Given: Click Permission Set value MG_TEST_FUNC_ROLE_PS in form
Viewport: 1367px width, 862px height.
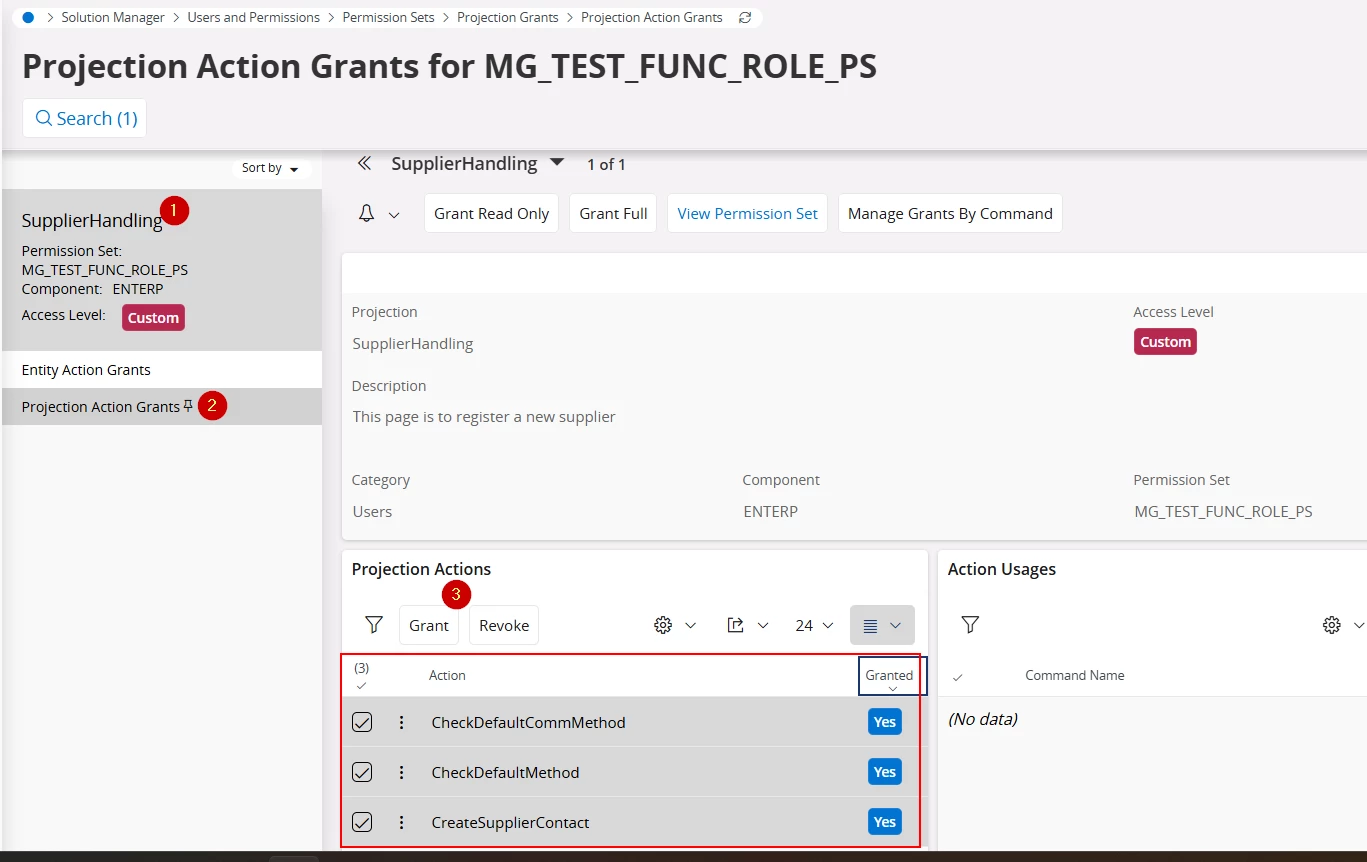Looking at the screenshot, I should [1223, 512].
